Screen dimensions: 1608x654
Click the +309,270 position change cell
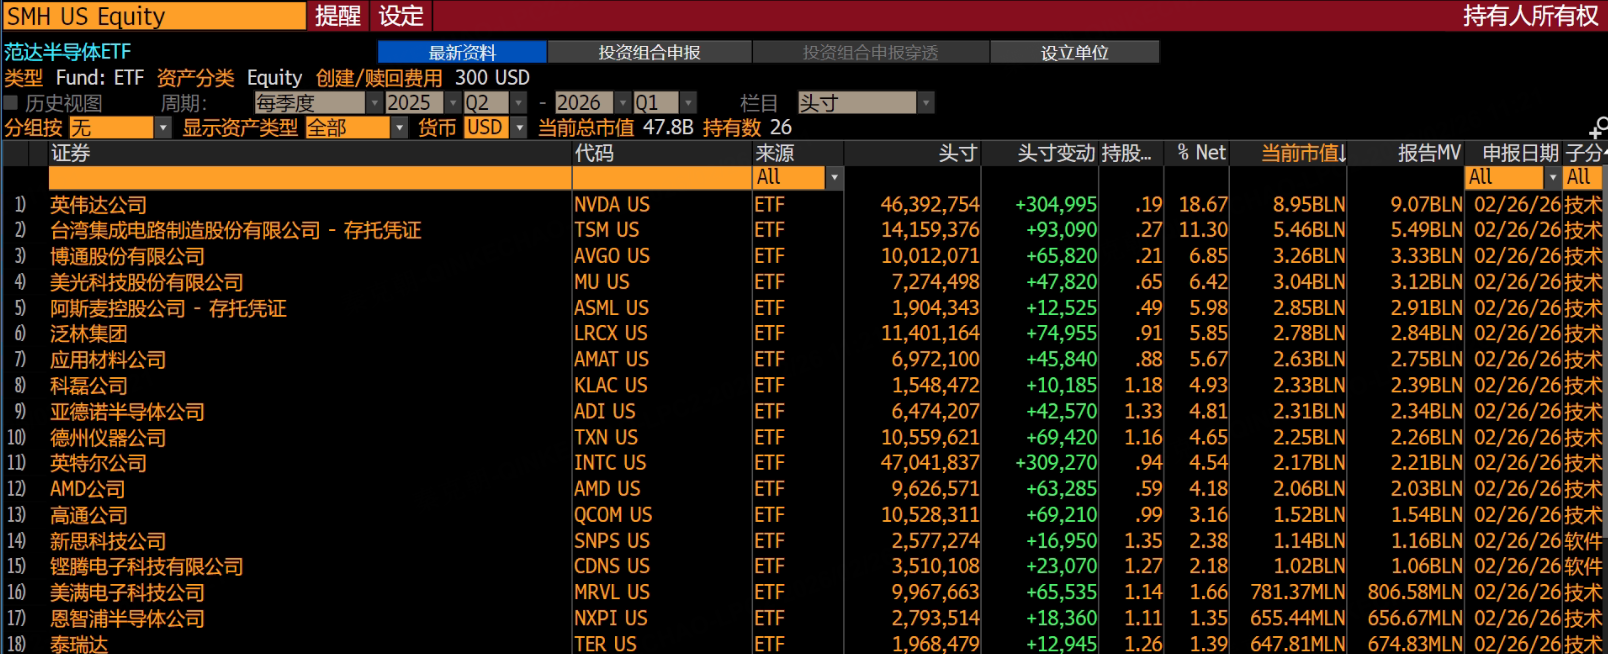[x=1056, y=464]
